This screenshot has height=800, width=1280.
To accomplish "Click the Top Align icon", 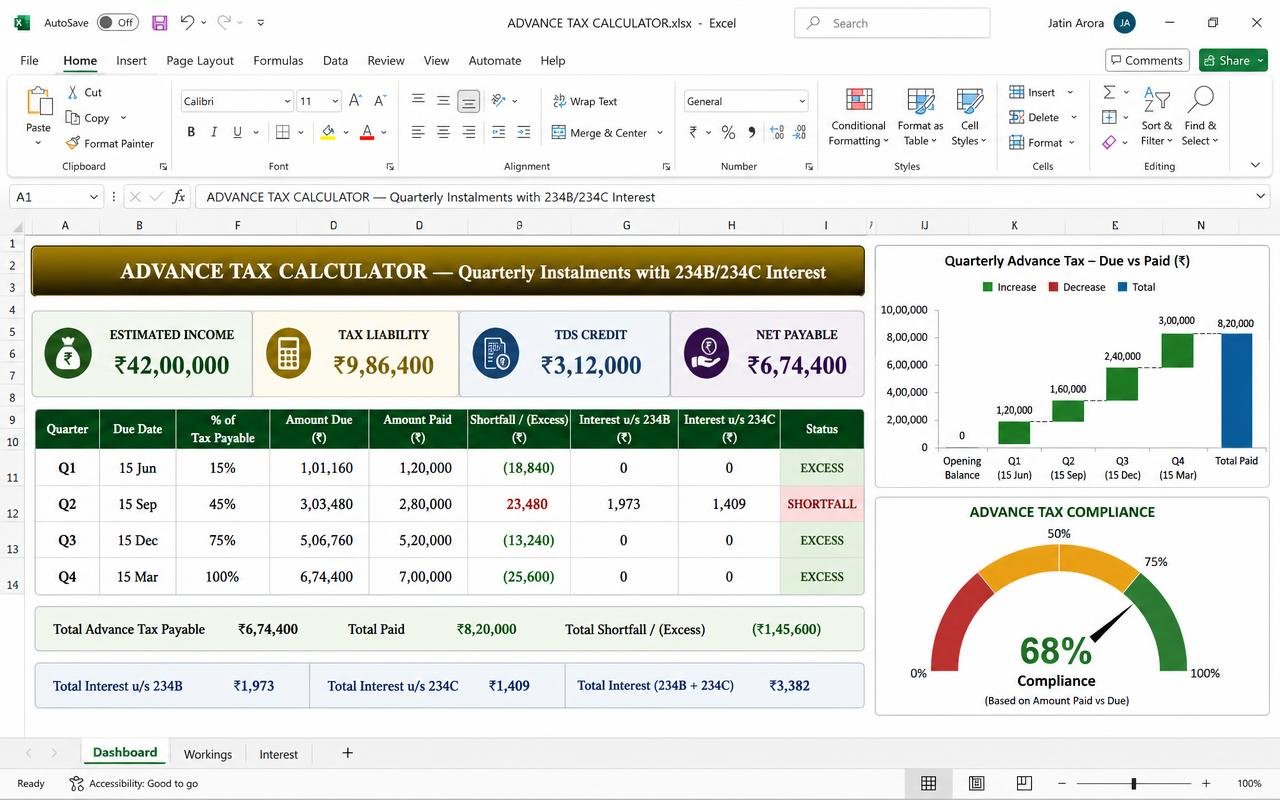I will click(x=418, y=100).
